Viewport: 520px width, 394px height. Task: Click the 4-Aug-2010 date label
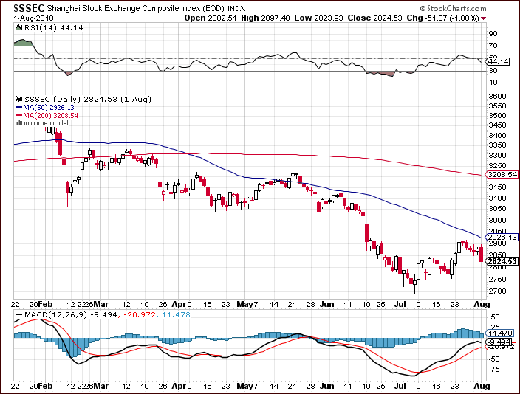(x=33, y=18)
